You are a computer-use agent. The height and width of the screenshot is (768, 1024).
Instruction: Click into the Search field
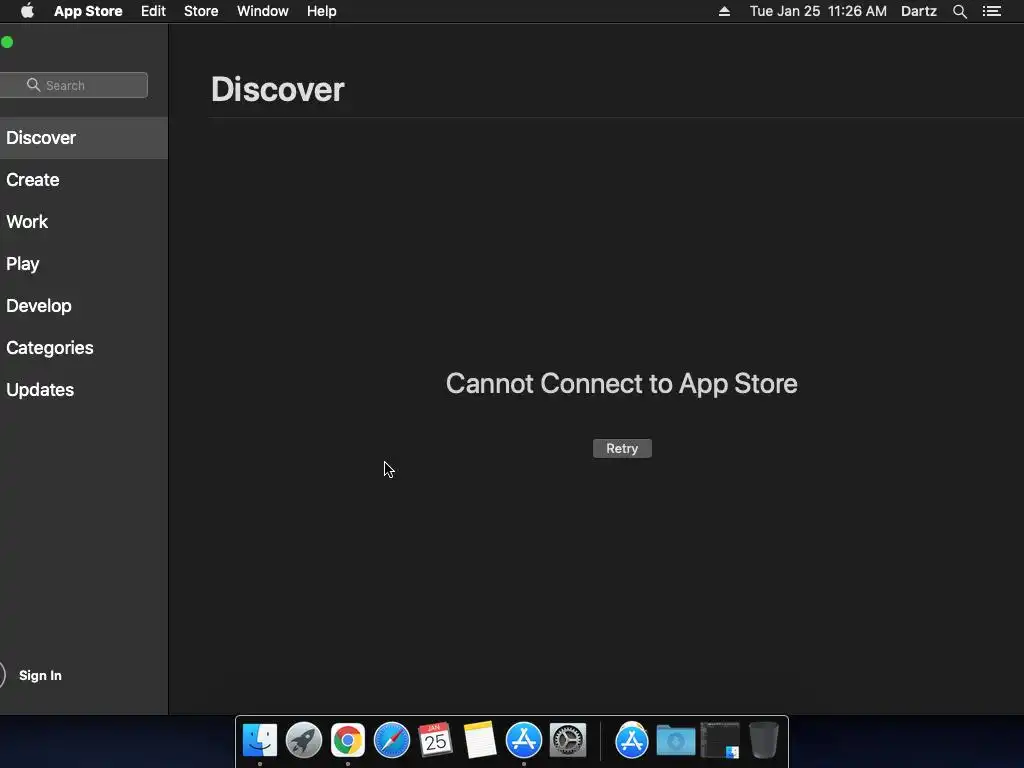click(74, 85)
